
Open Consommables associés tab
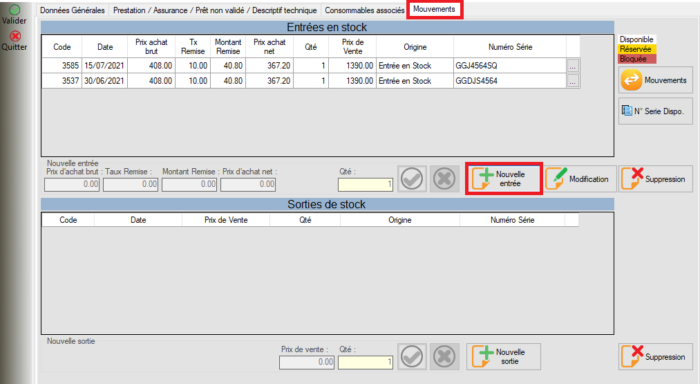click(x=364, y=10)
